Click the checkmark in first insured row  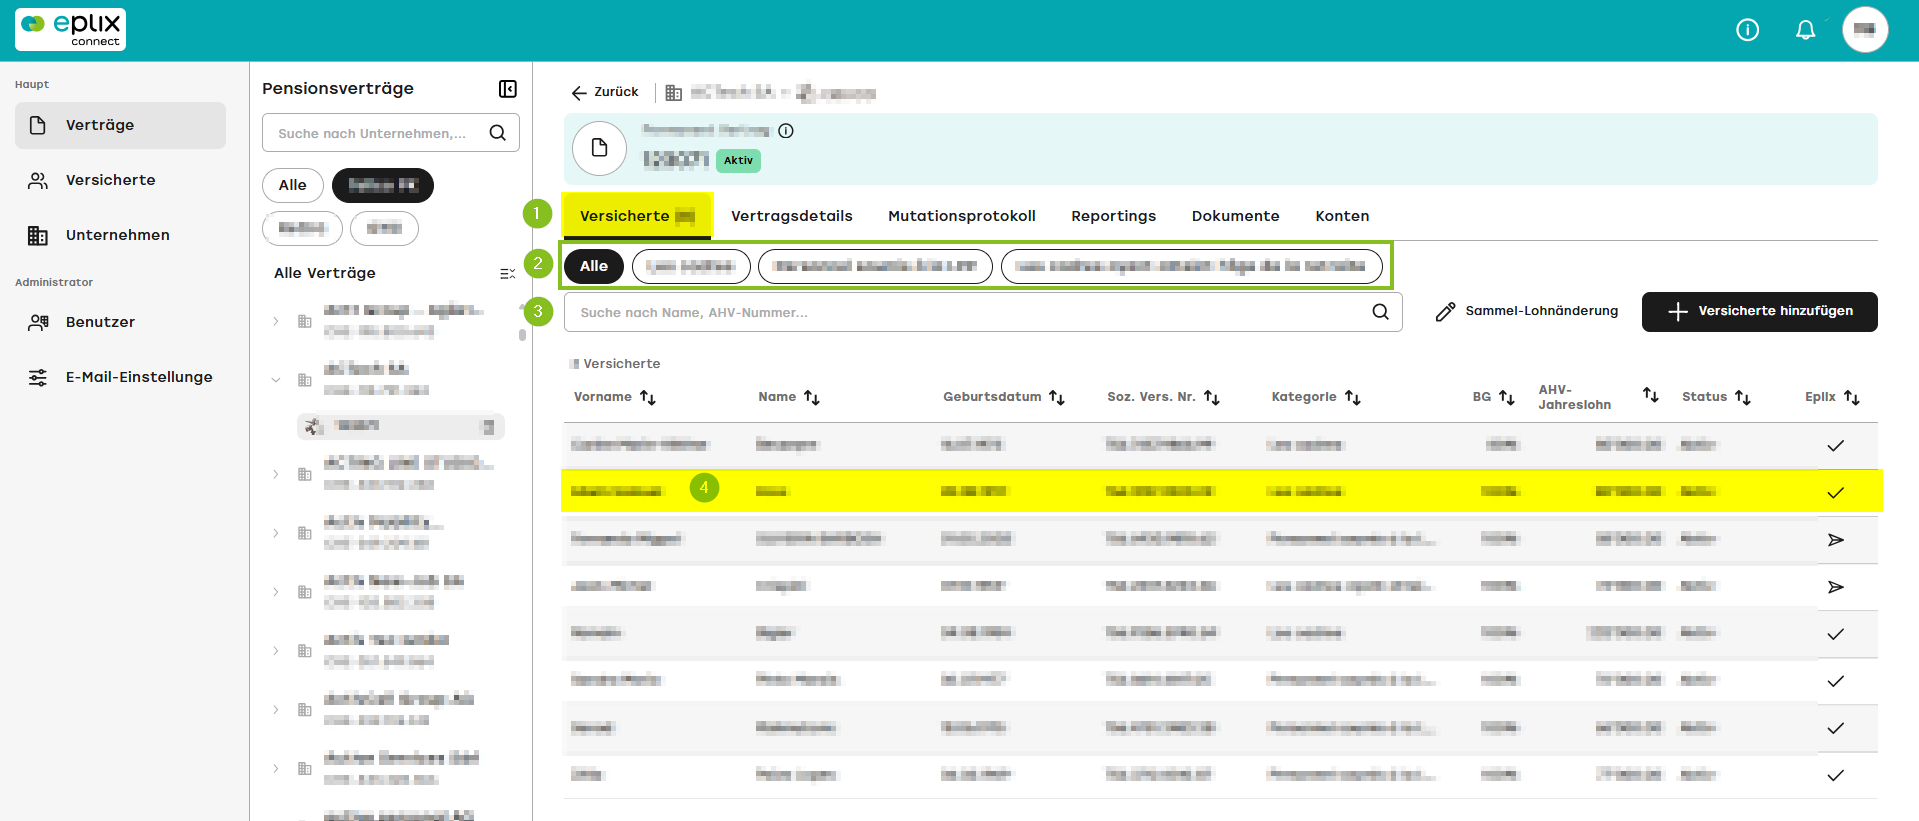pos(1836,446)
